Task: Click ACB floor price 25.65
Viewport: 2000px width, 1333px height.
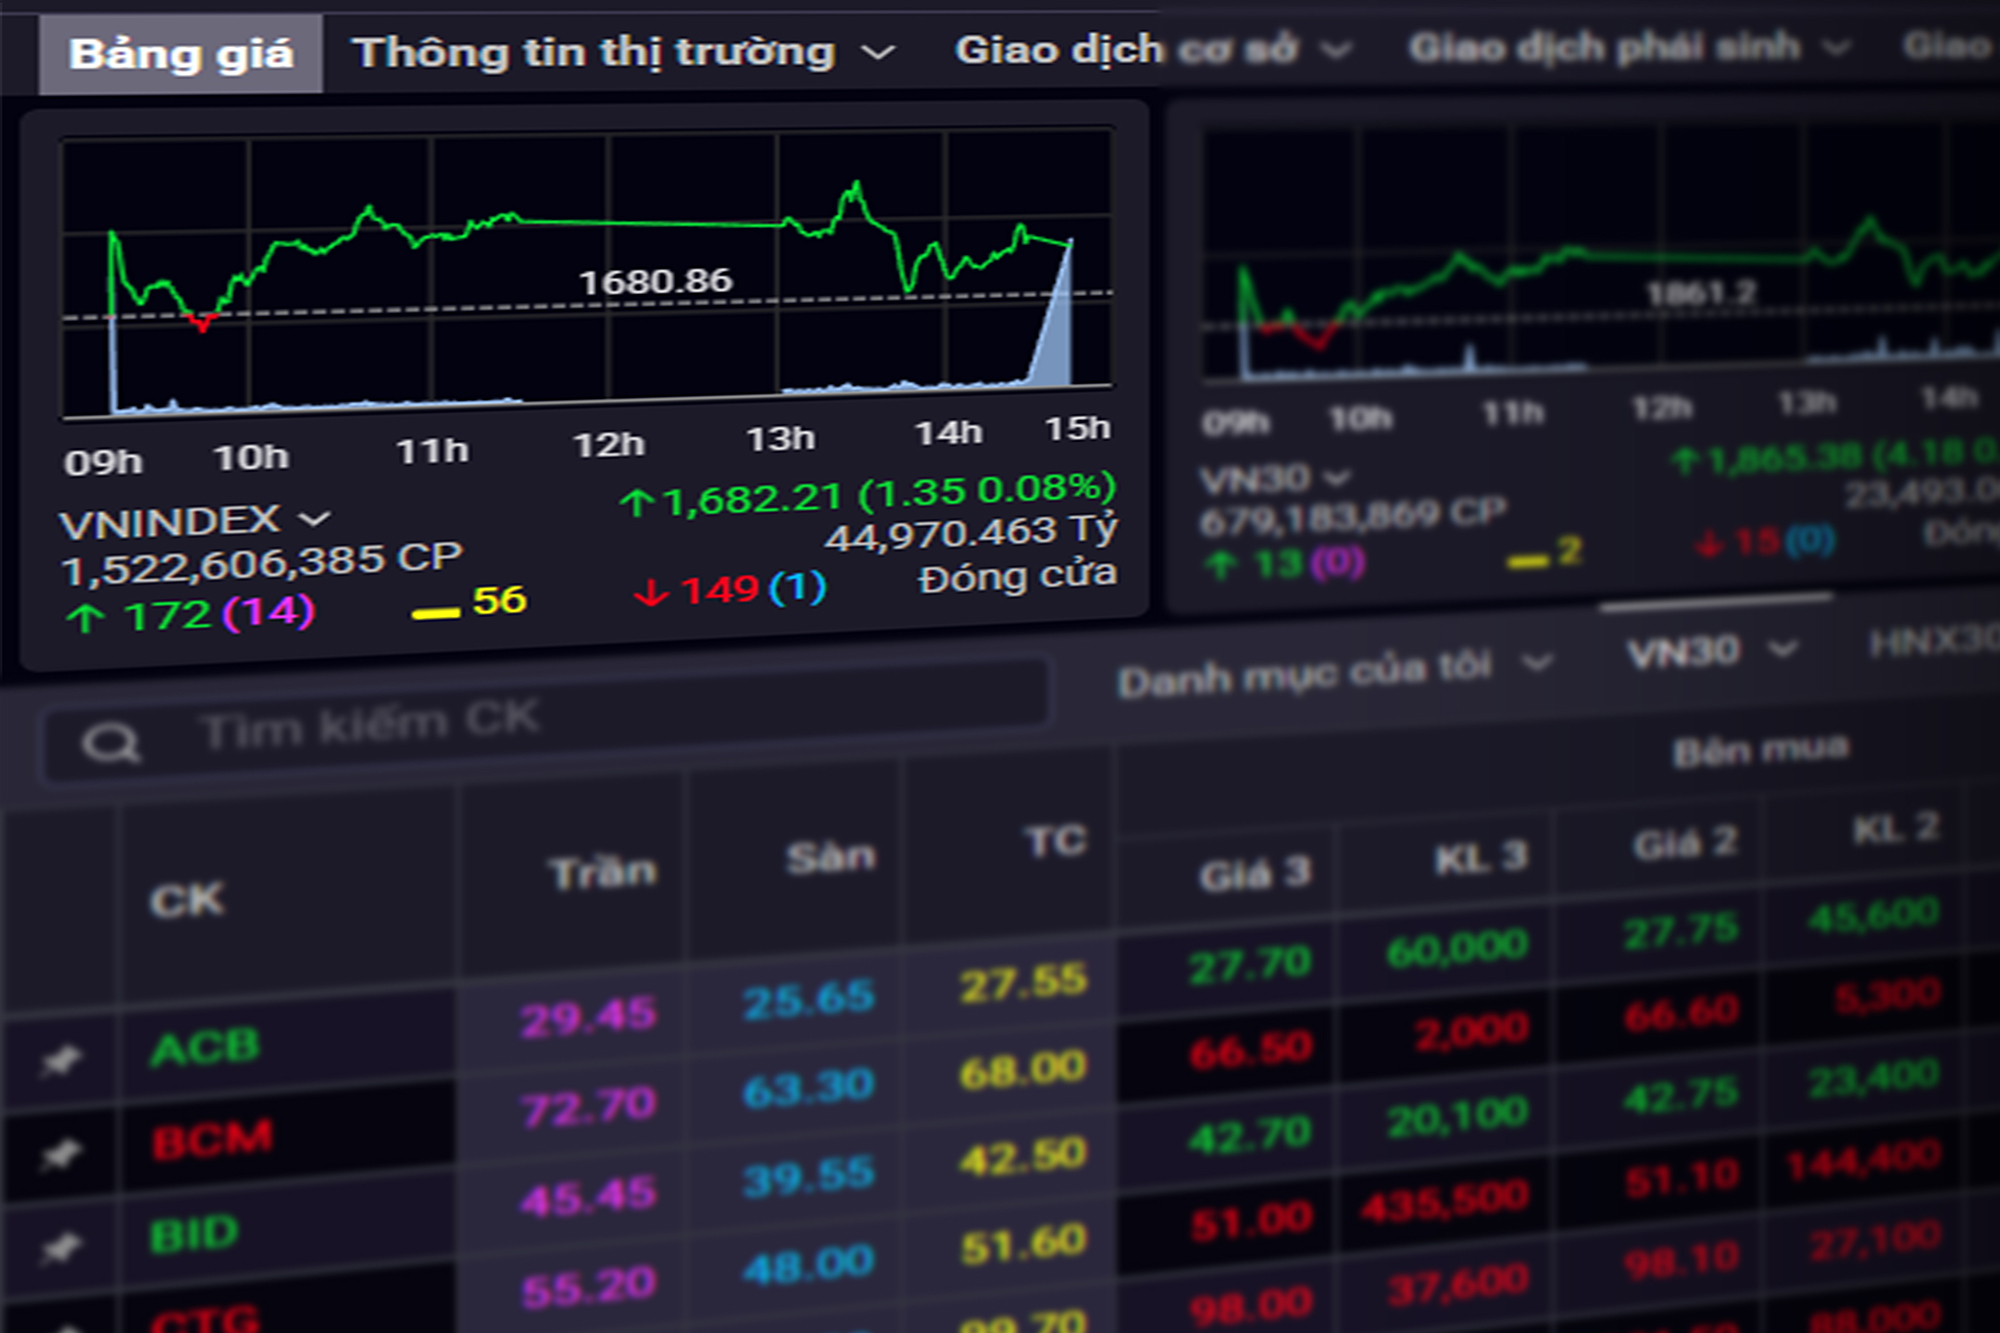Action: coord(809,1000)
